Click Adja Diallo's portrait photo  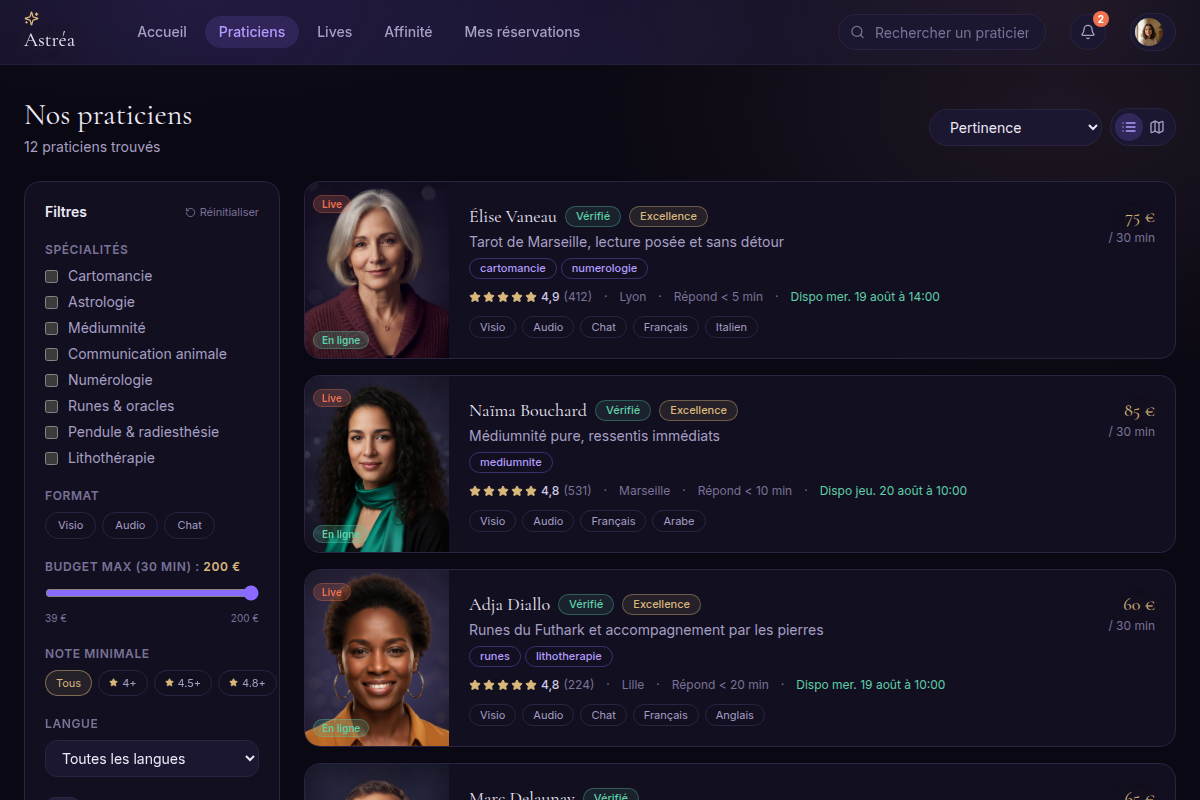coord(377,658)
